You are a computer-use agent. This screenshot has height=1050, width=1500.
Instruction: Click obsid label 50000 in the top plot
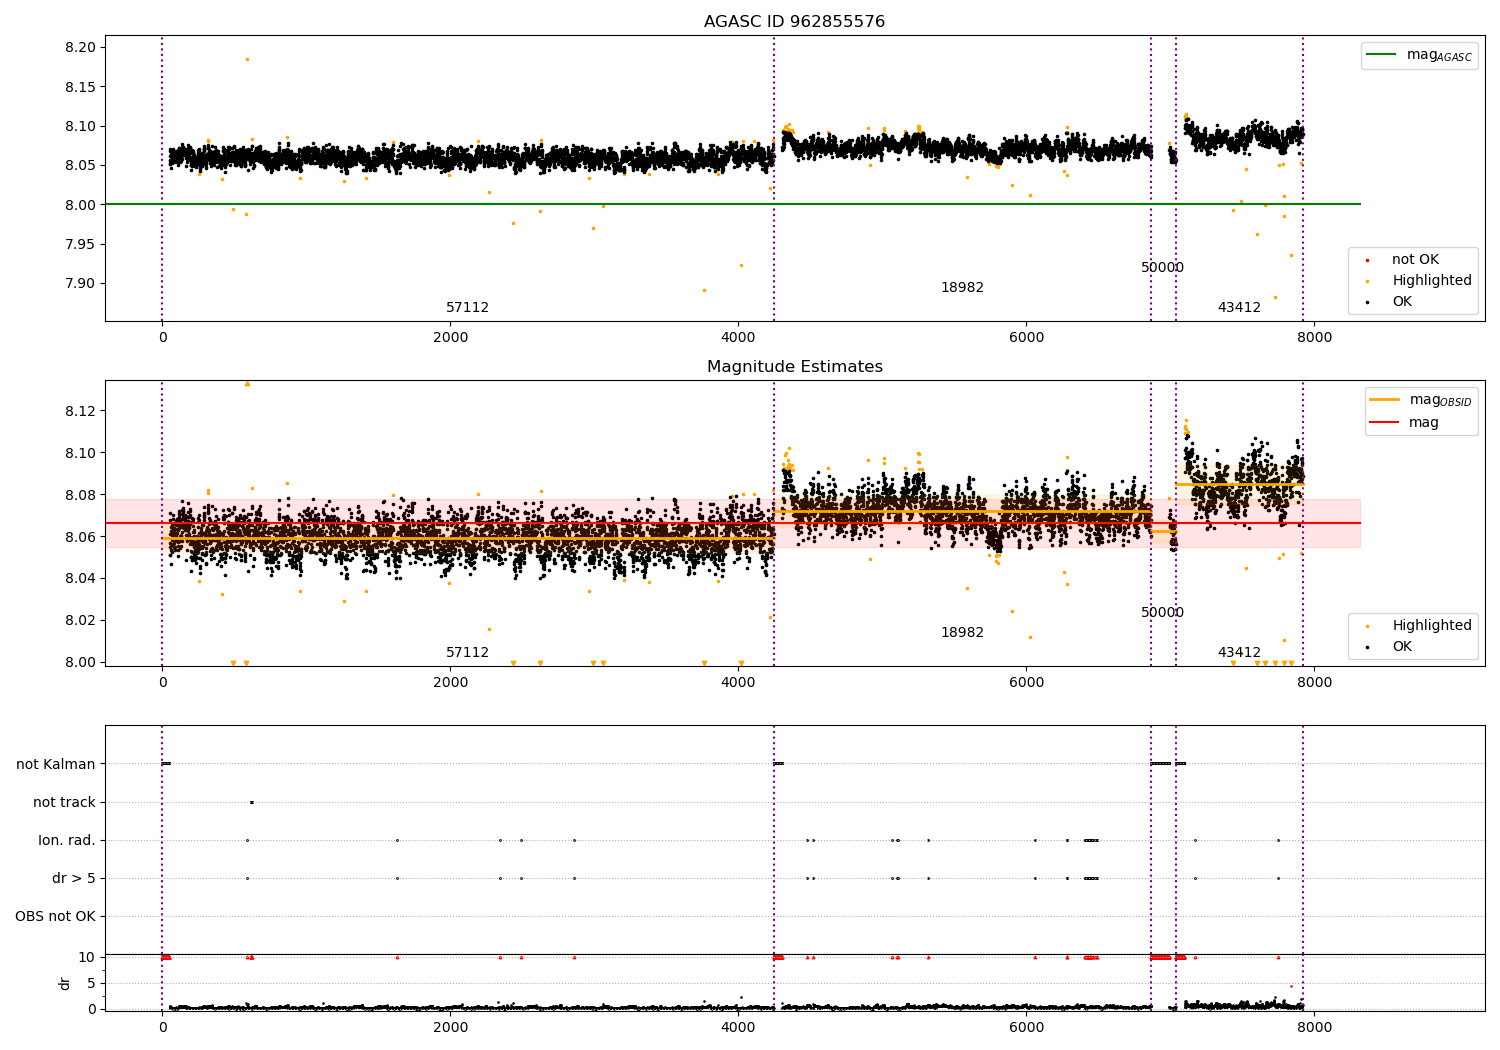pyautogui.click(x=1162, y=268)
